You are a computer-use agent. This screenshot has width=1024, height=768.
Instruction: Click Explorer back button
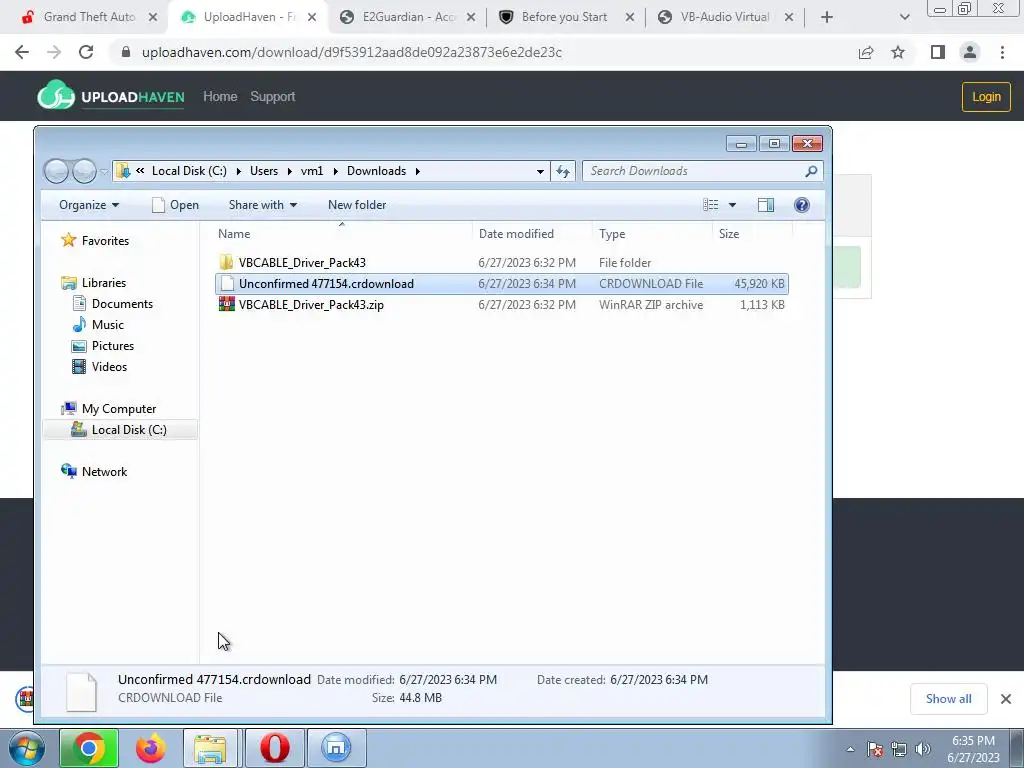click(56, 171)
